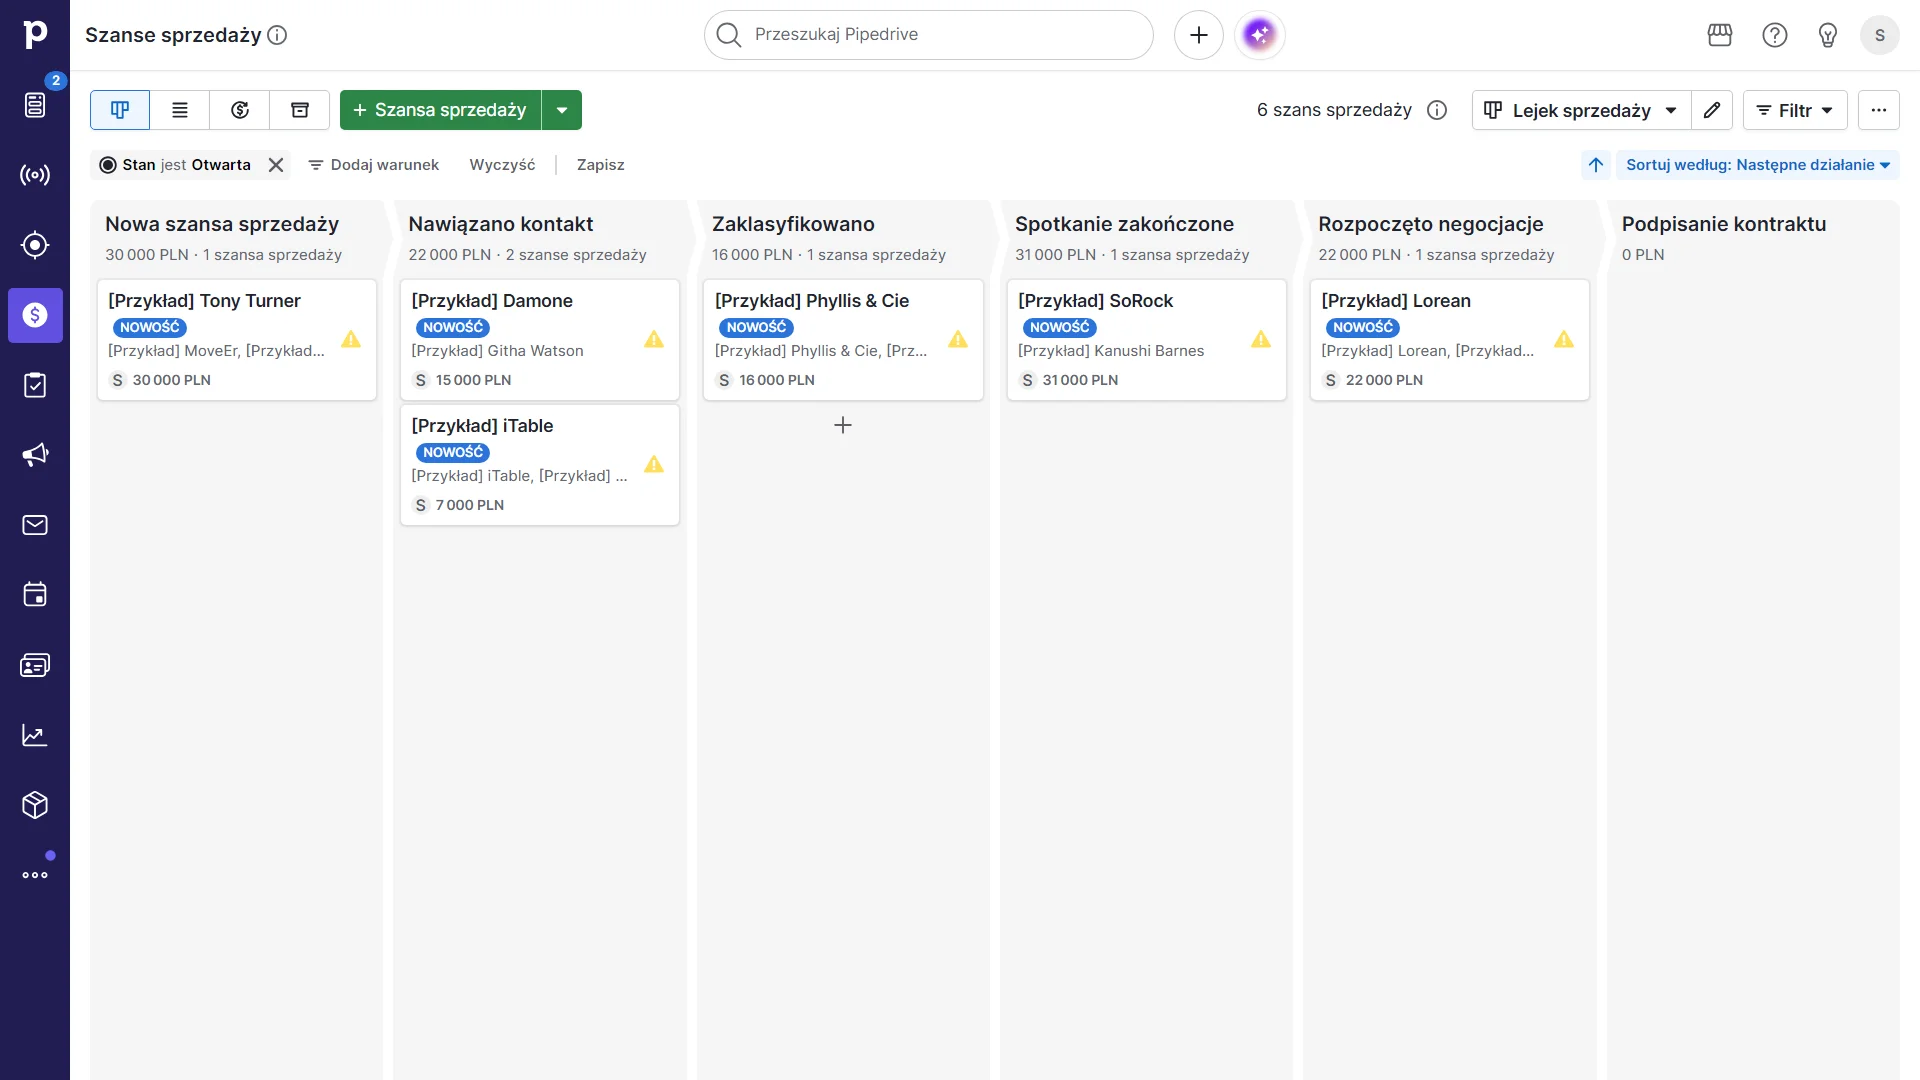Open the archived deals view icon
The height and width of the screenshot is (1080, 1920).
click(300, 110)
